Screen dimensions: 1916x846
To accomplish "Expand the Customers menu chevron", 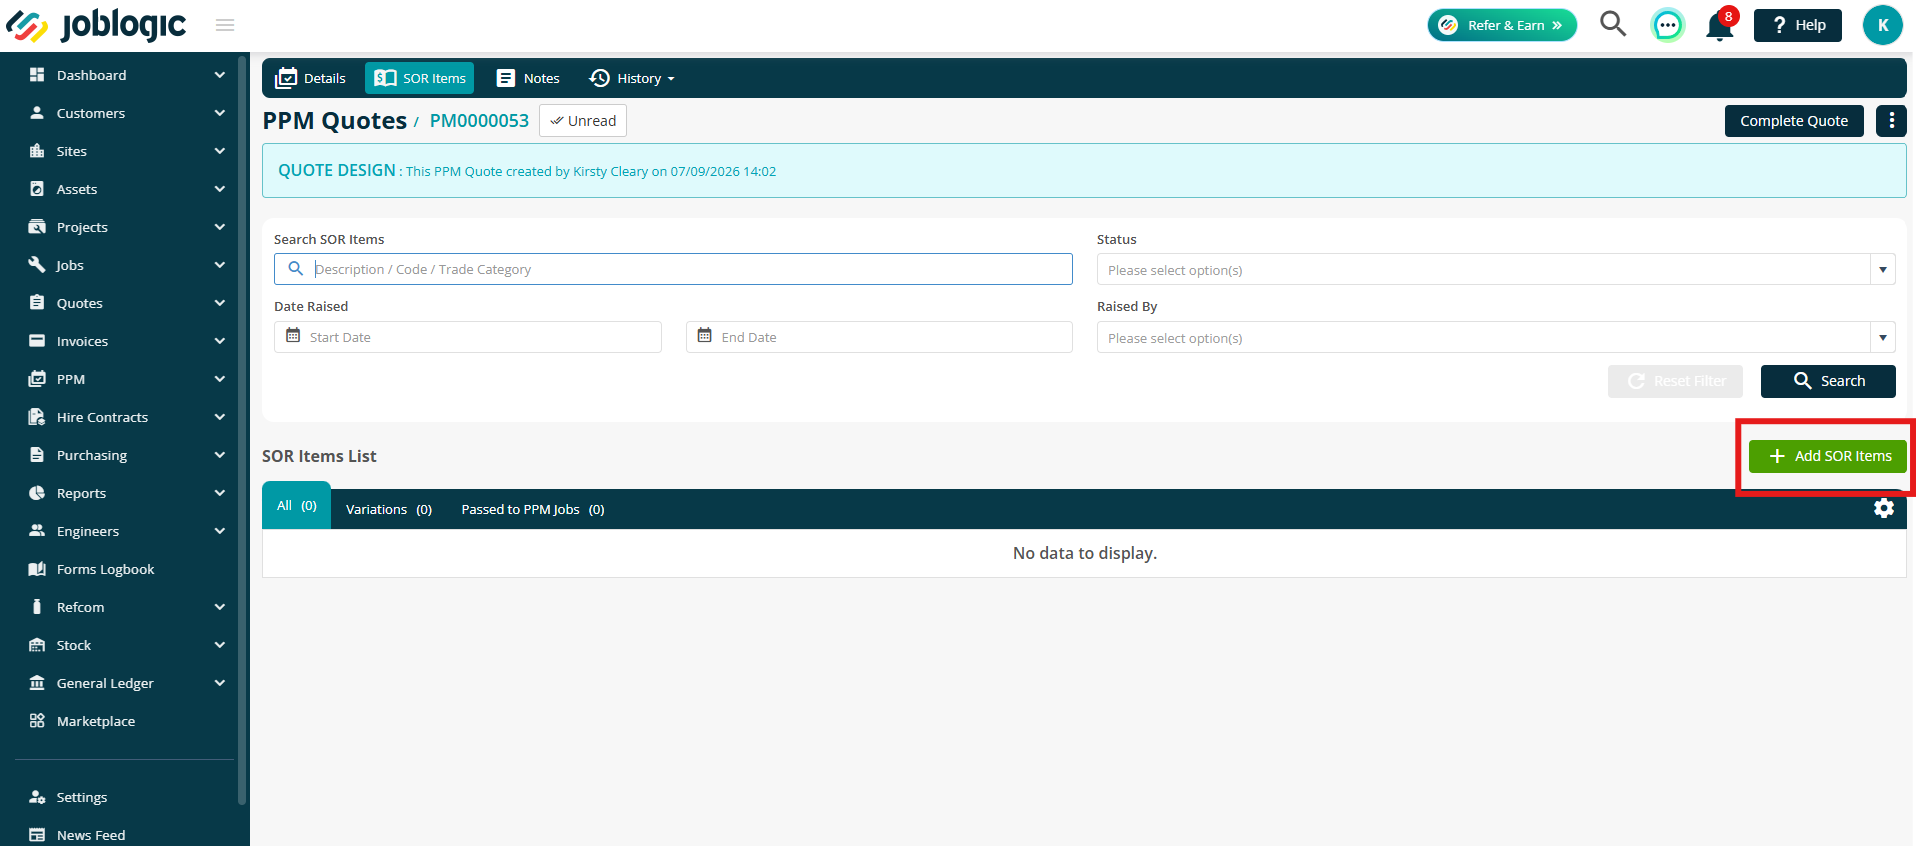I will point(220,113).
